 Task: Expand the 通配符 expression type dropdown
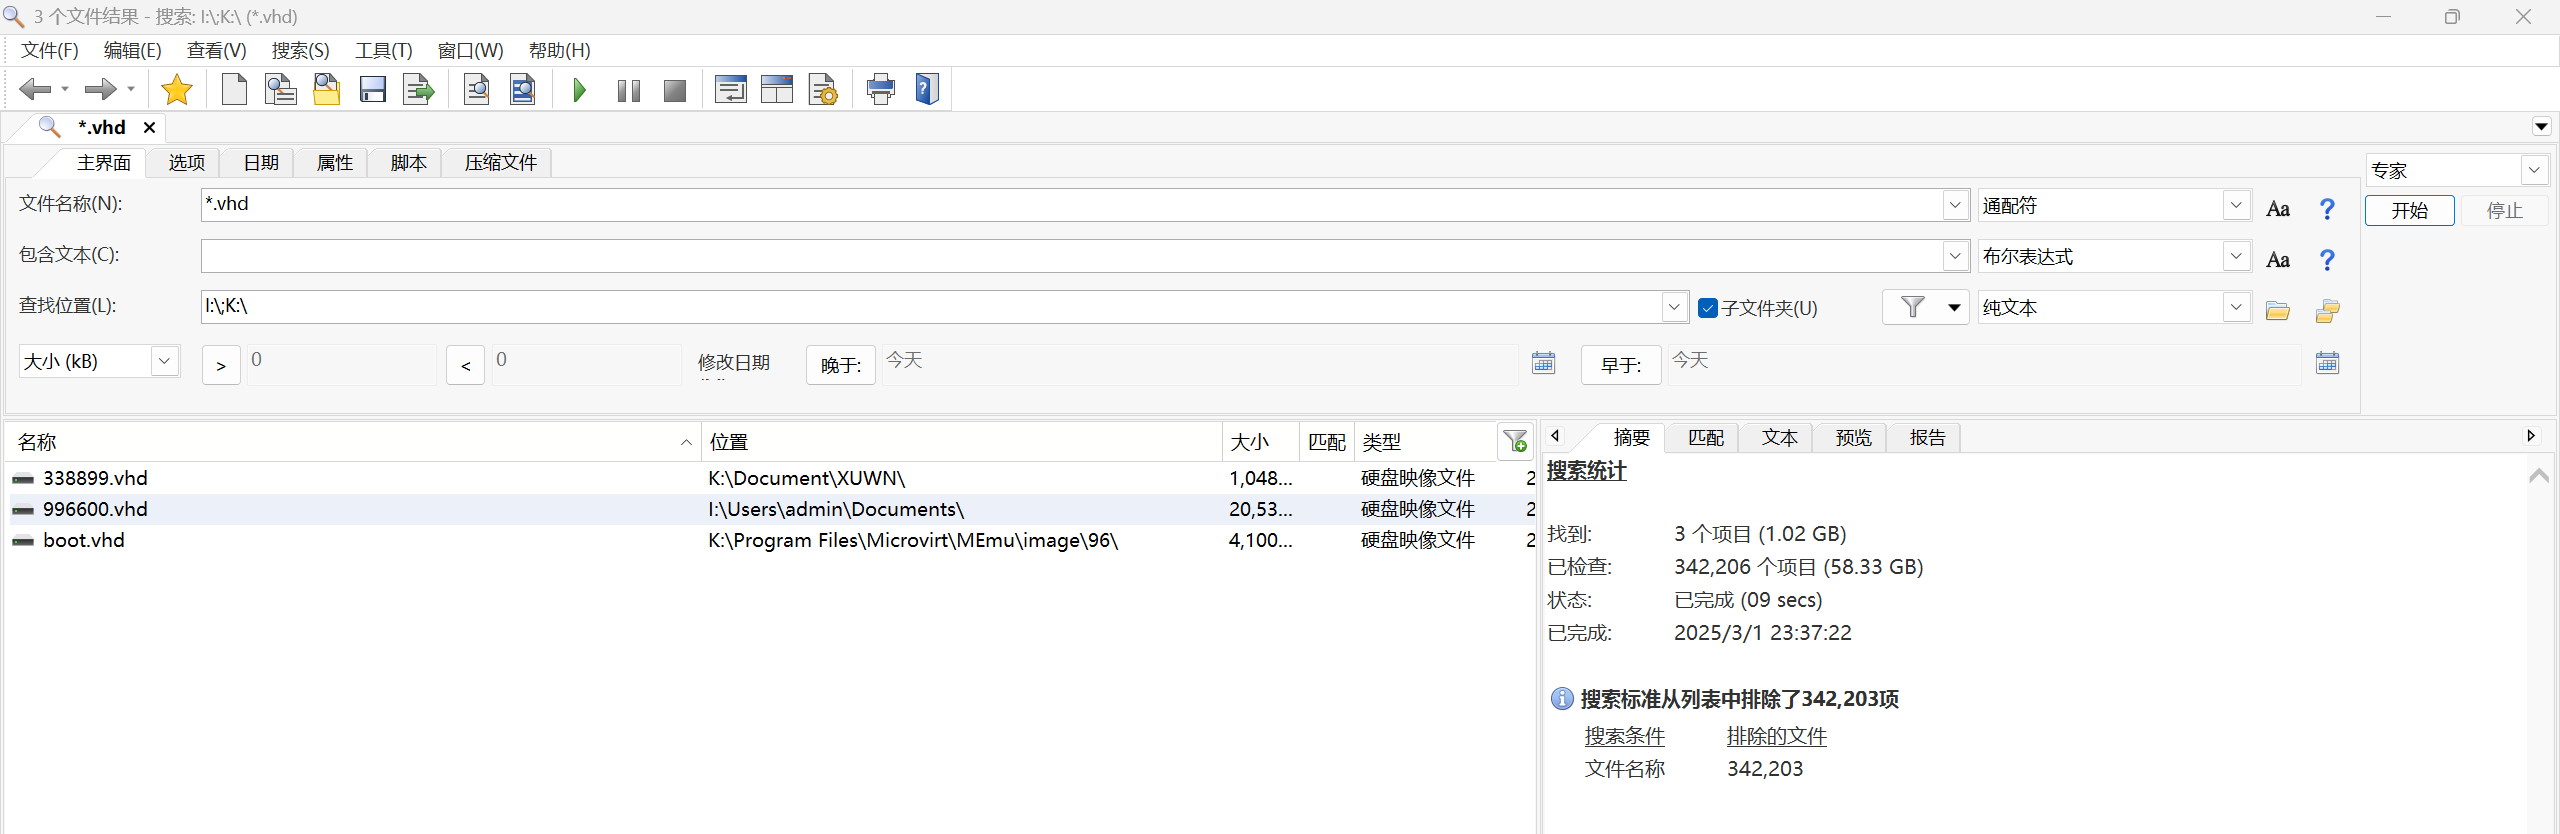pos(2236,205)
